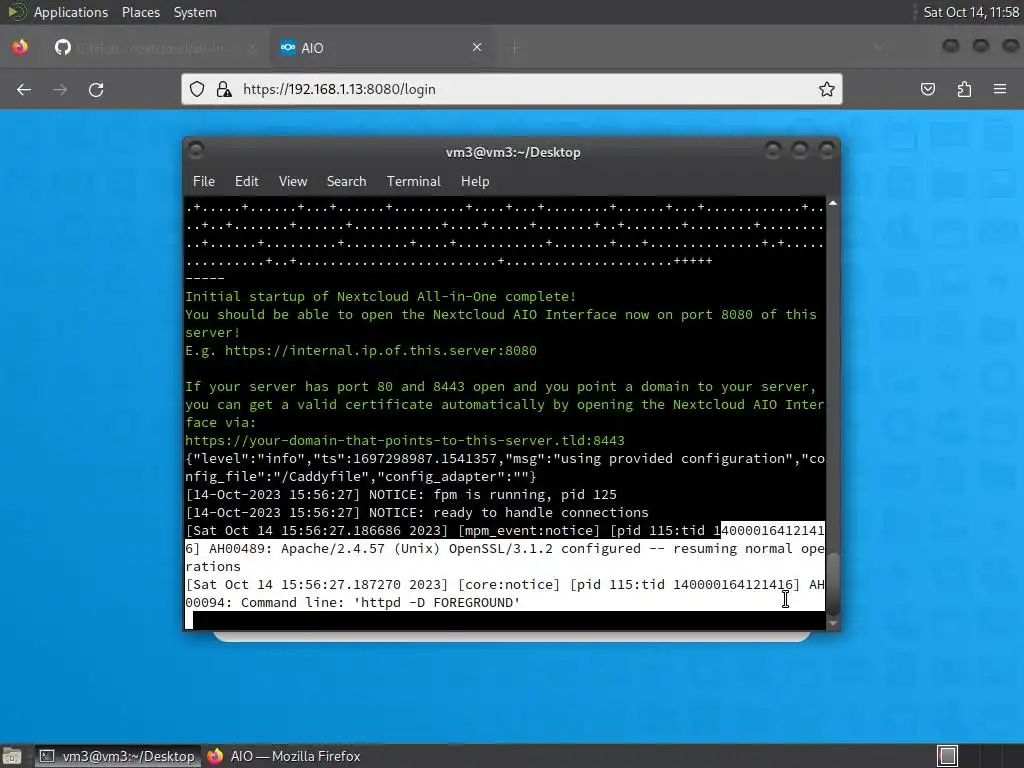Click the clock showing Sat Oct 14, 11:58

pos(971,12)
